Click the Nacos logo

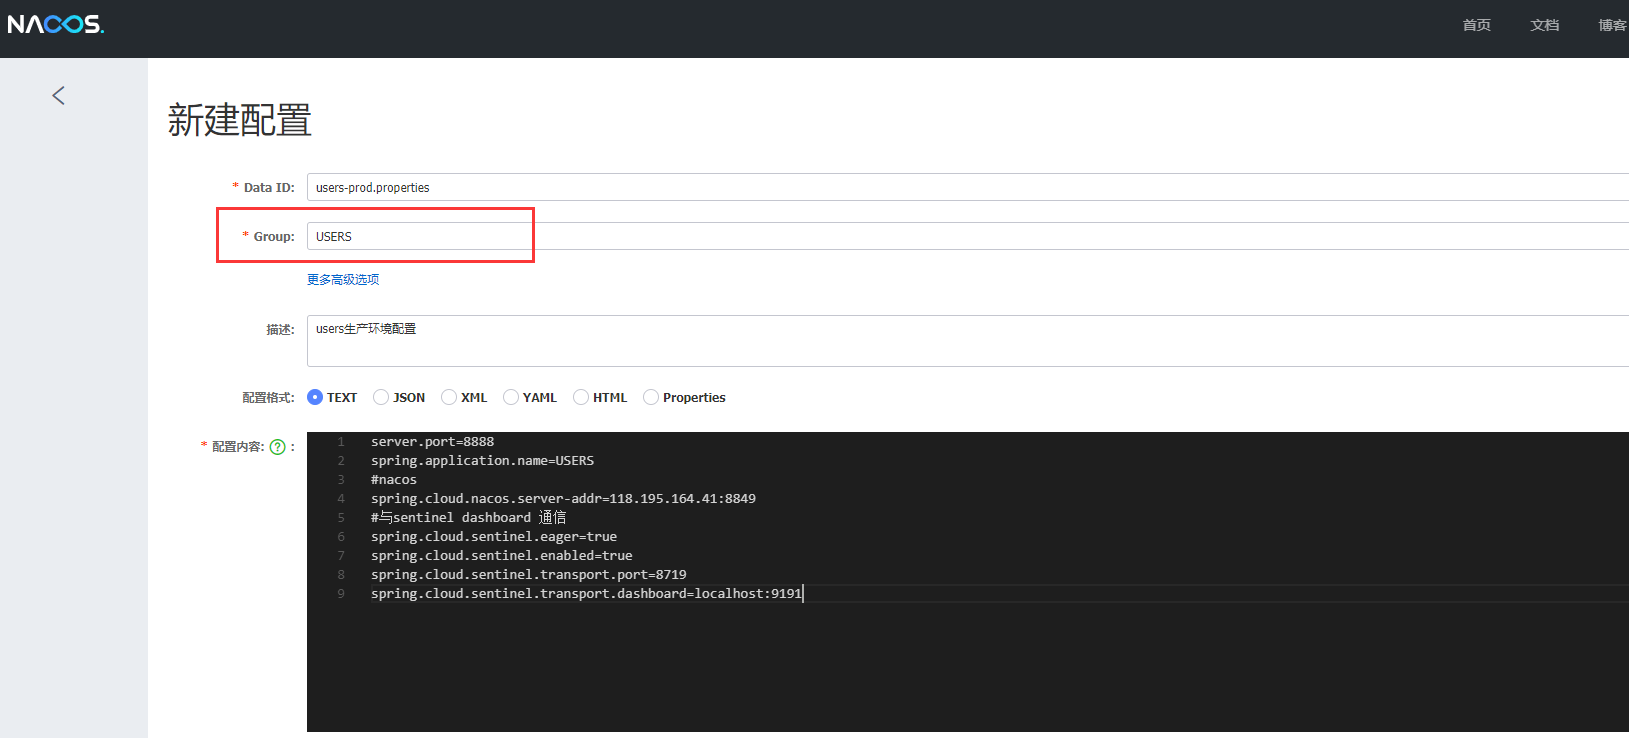56,24
